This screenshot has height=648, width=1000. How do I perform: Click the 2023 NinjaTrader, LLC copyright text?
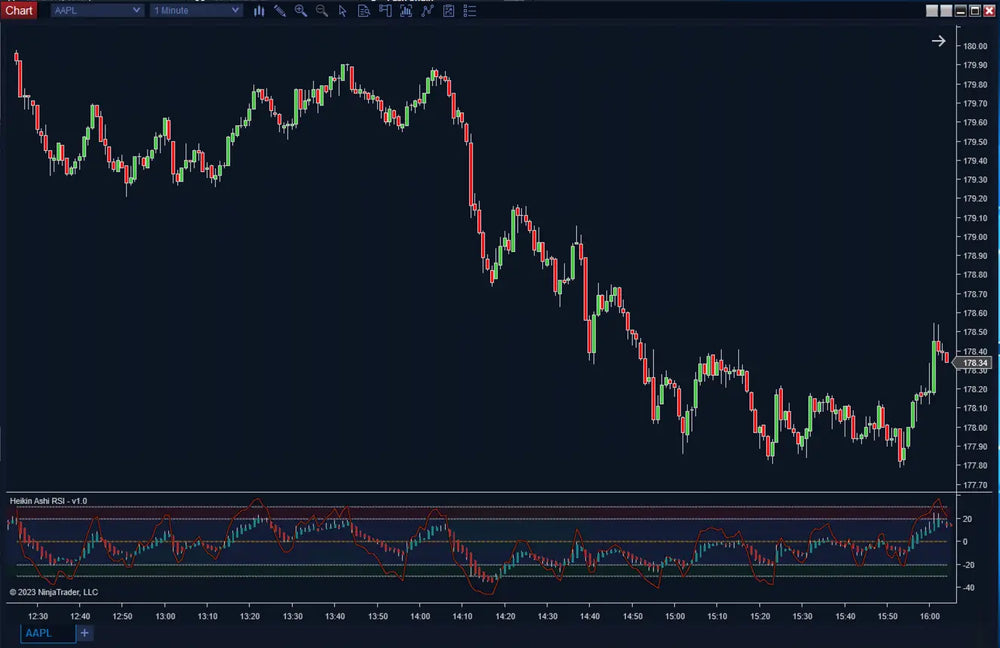coord(55,592)
